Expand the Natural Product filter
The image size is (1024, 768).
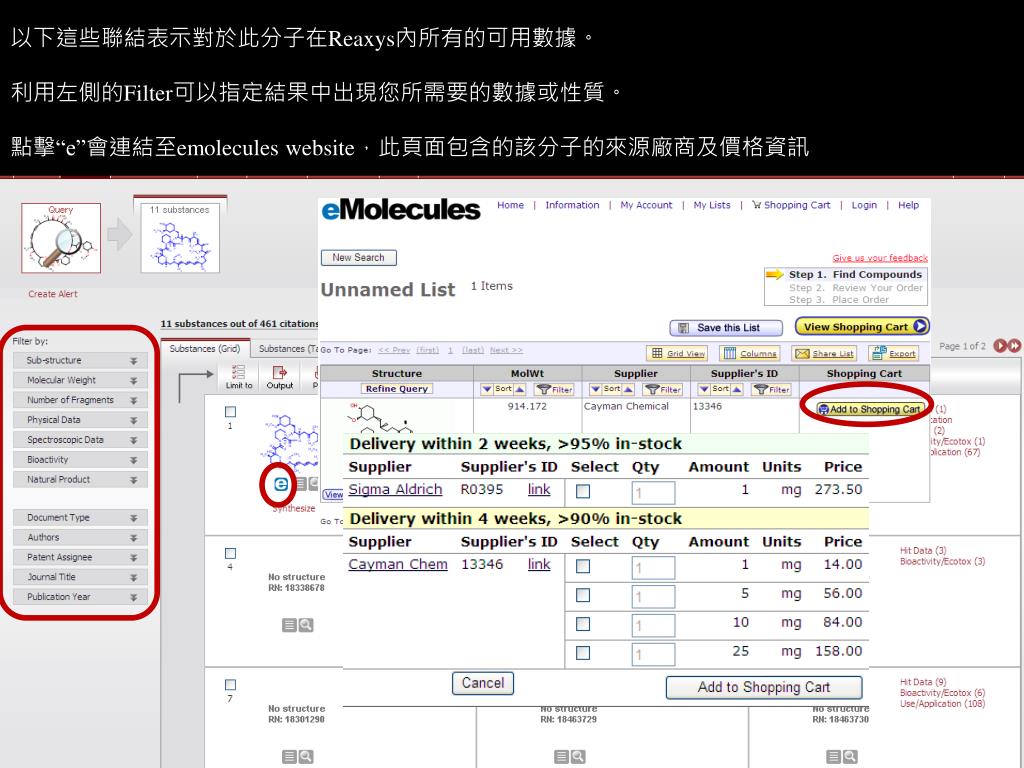[80, 479]
